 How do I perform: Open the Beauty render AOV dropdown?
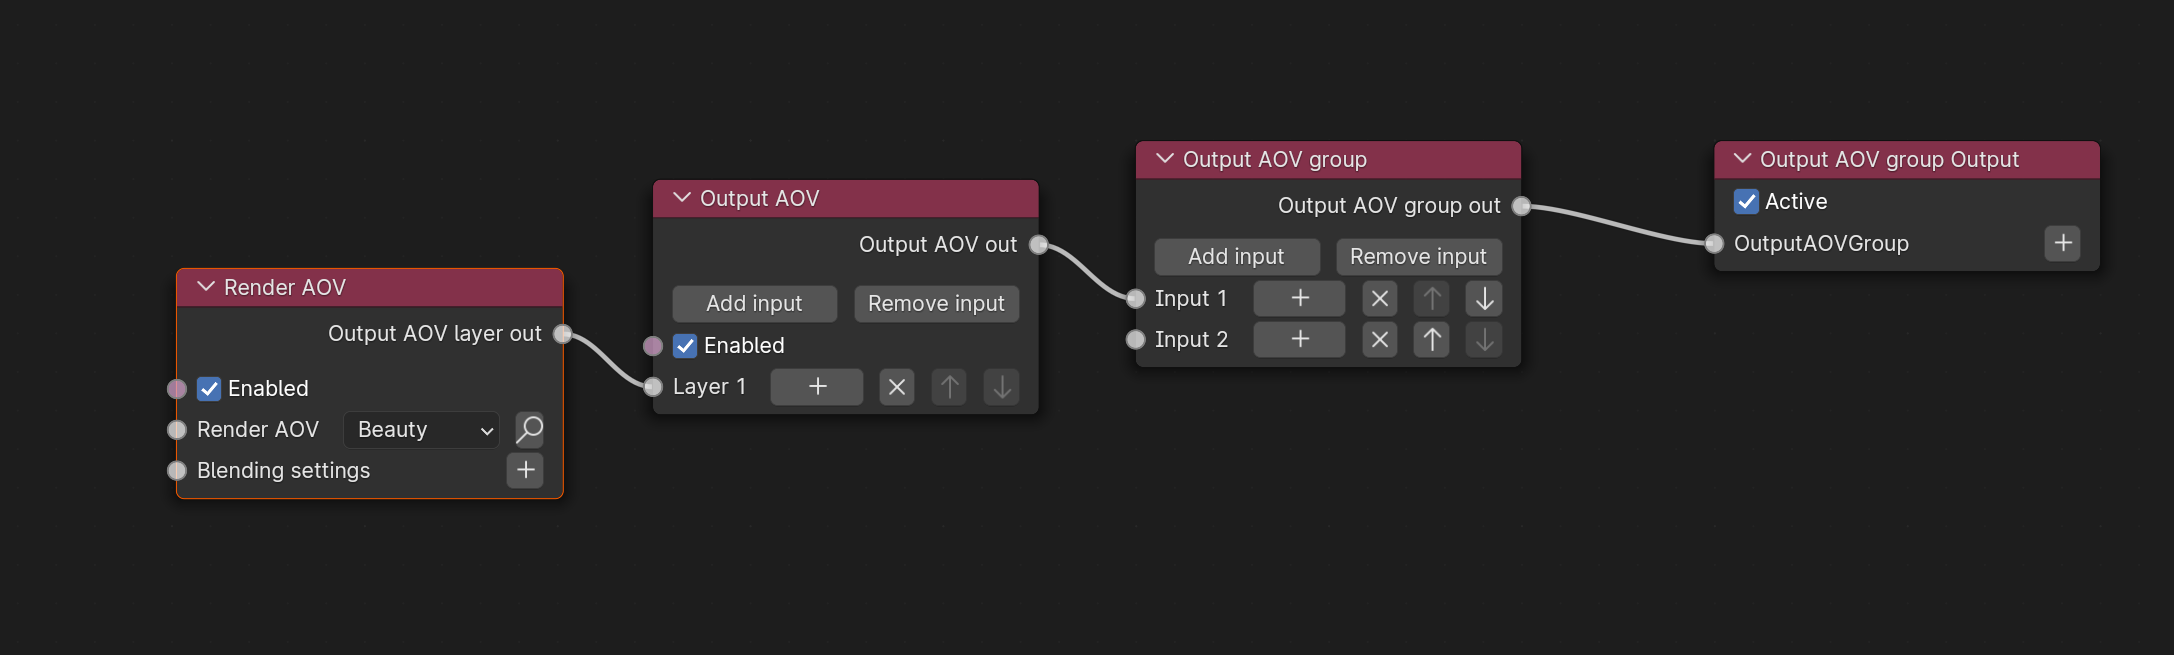coord(421,430)
